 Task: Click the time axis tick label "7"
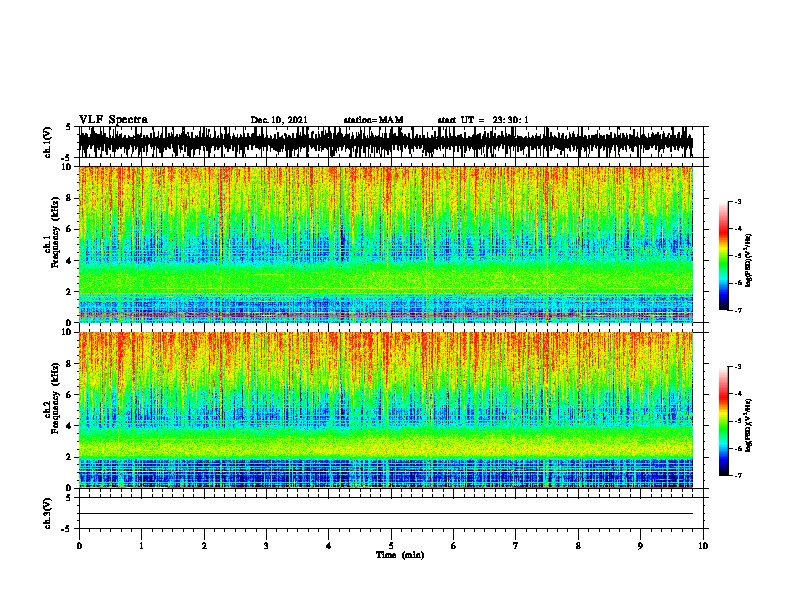click(516, 546)
